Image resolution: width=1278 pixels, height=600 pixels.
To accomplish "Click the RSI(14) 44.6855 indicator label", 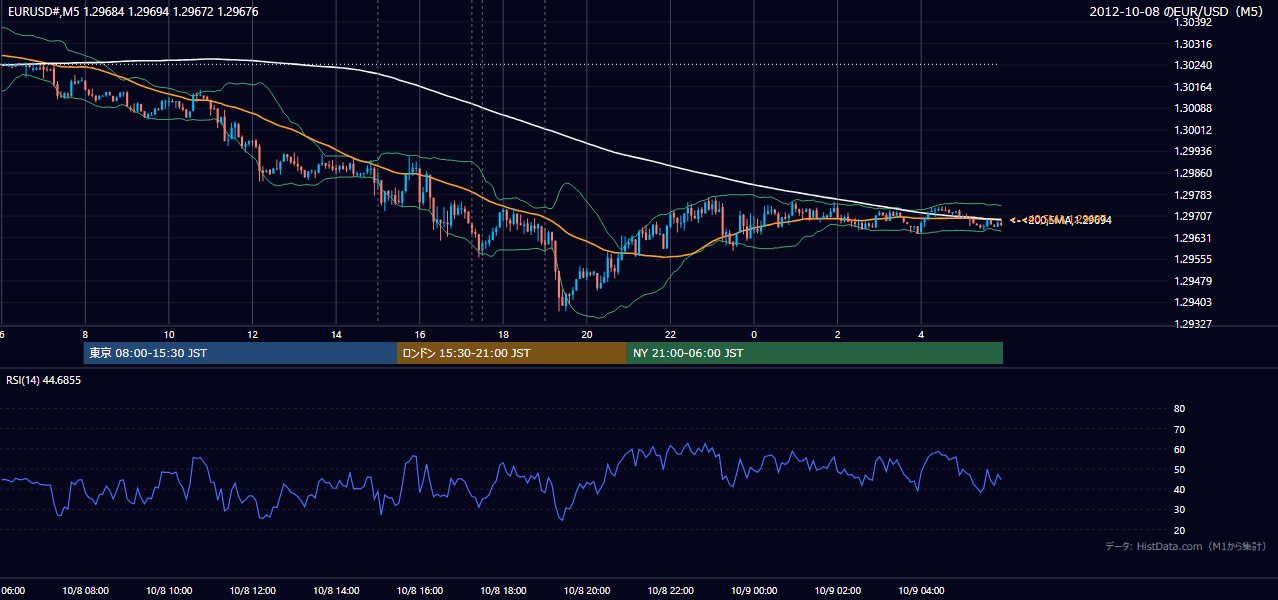I will pos(44,380).
